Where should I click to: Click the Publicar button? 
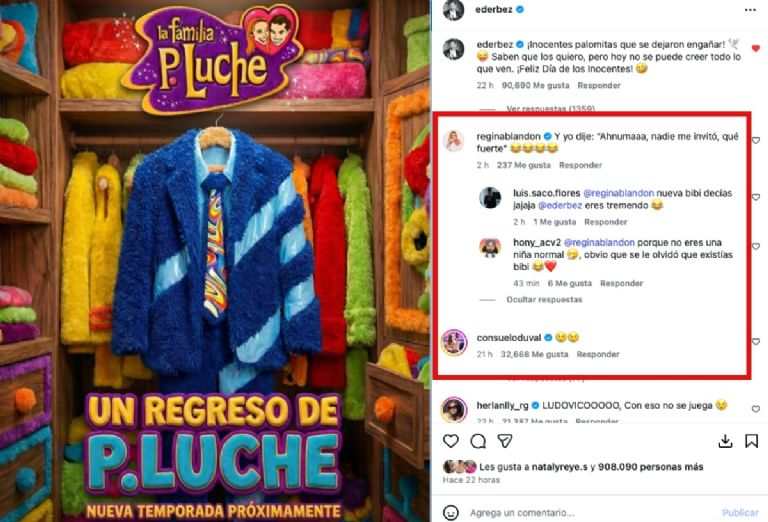click(x=740, y=512)
